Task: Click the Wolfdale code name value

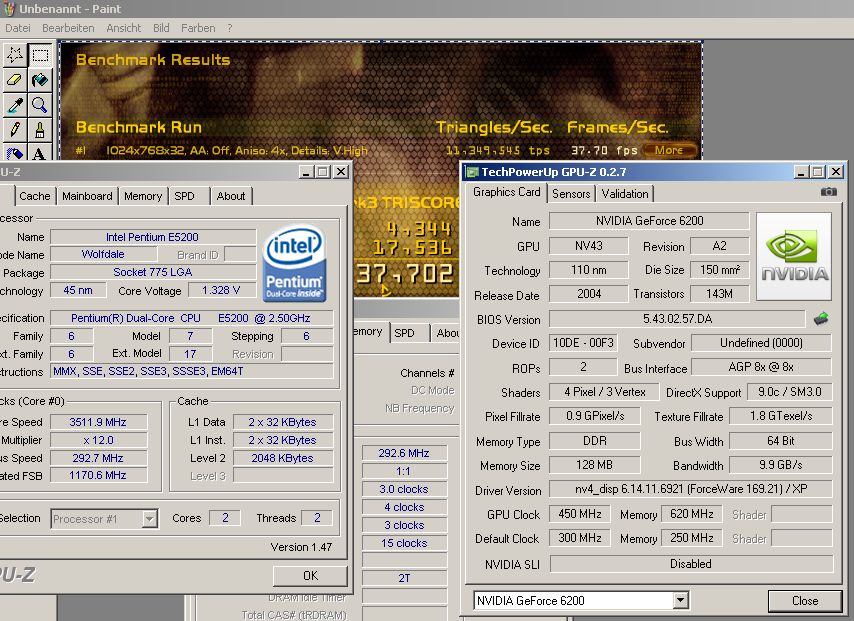Action: (103, 254)
